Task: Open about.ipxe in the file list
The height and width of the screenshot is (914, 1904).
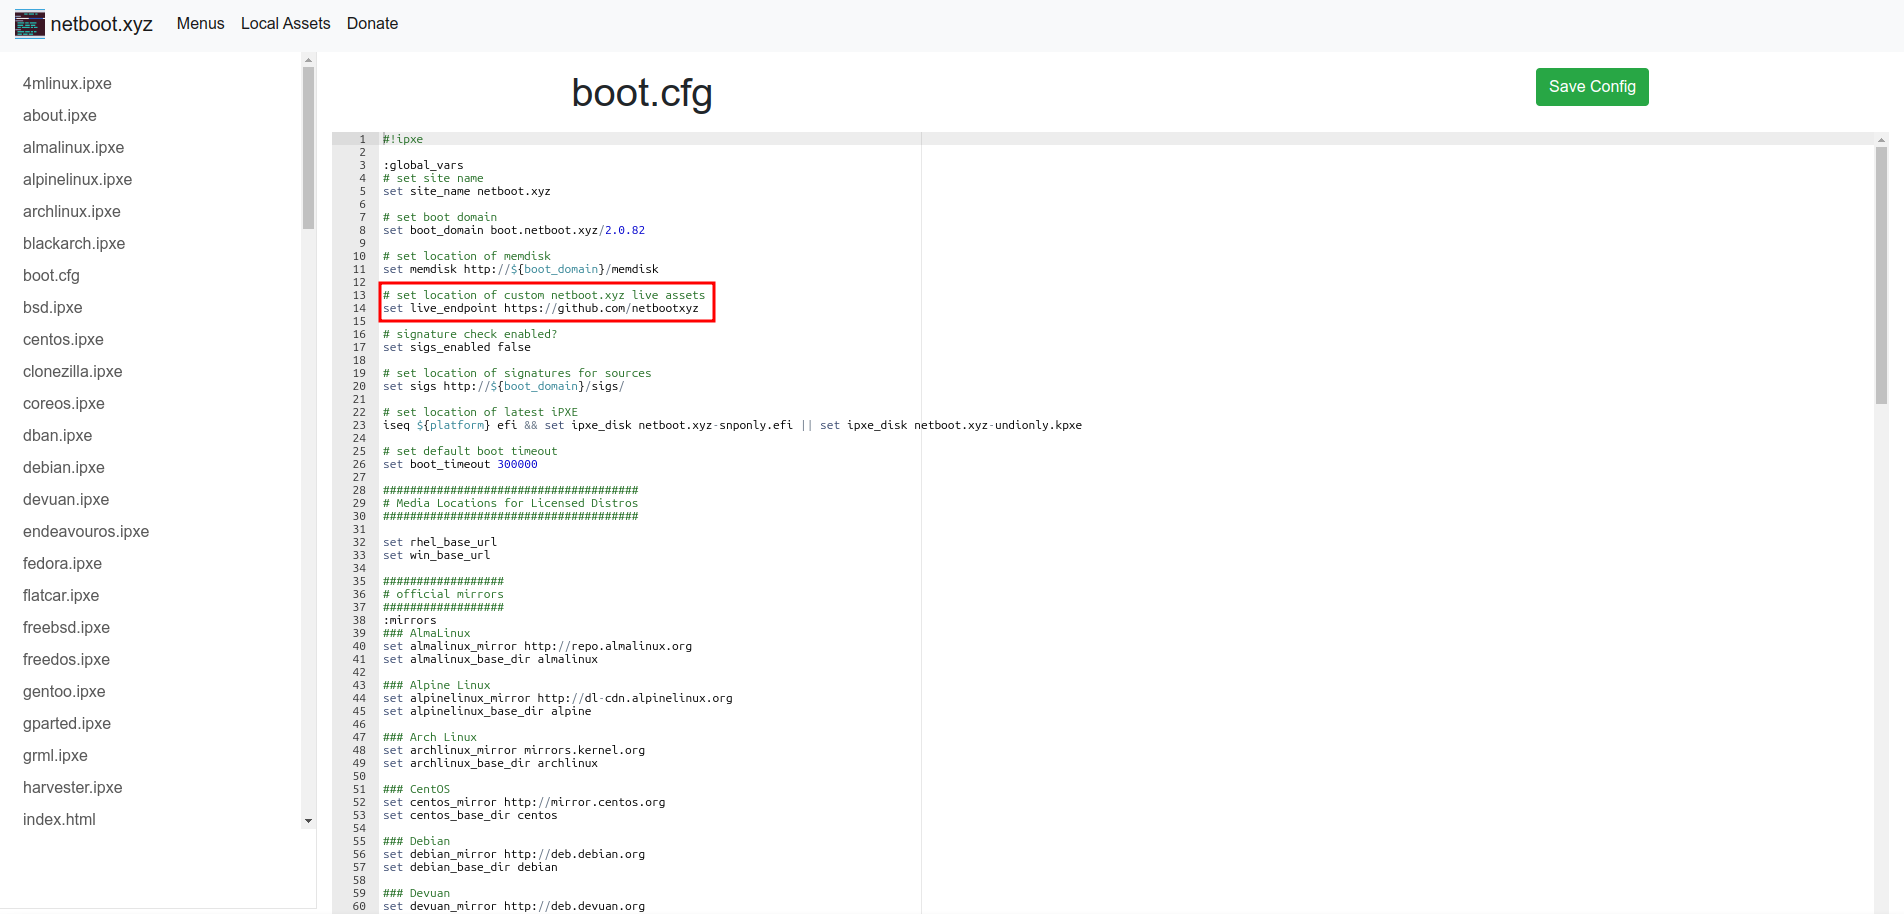Action: point(60,115)
